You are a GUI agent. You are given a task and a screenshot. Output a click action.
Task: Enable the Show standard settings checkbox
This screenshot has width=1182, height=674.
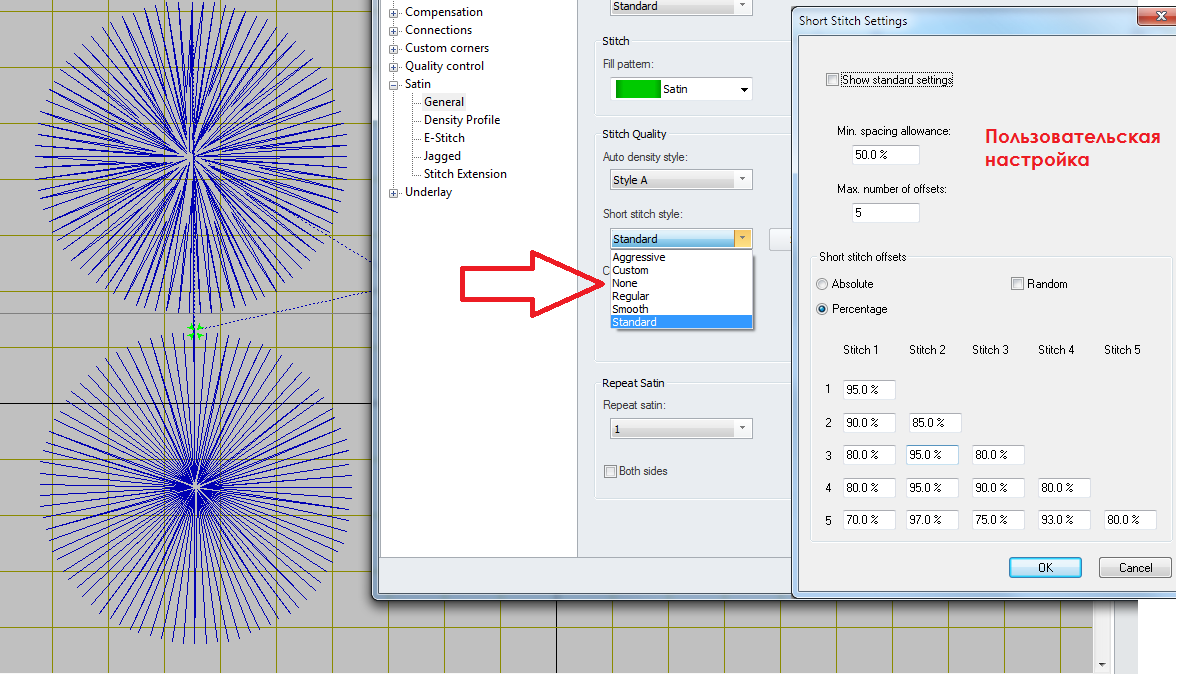pyautogui.click(x=832, y=80)
